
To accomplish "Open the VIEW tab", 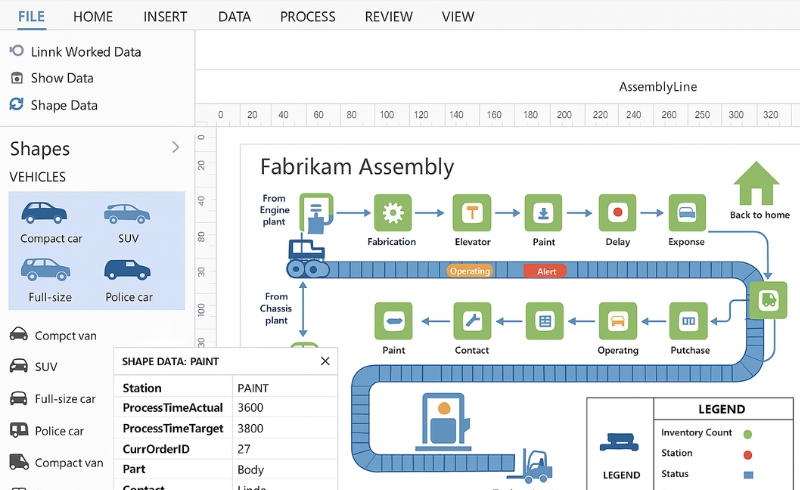I will coord(458,16).
